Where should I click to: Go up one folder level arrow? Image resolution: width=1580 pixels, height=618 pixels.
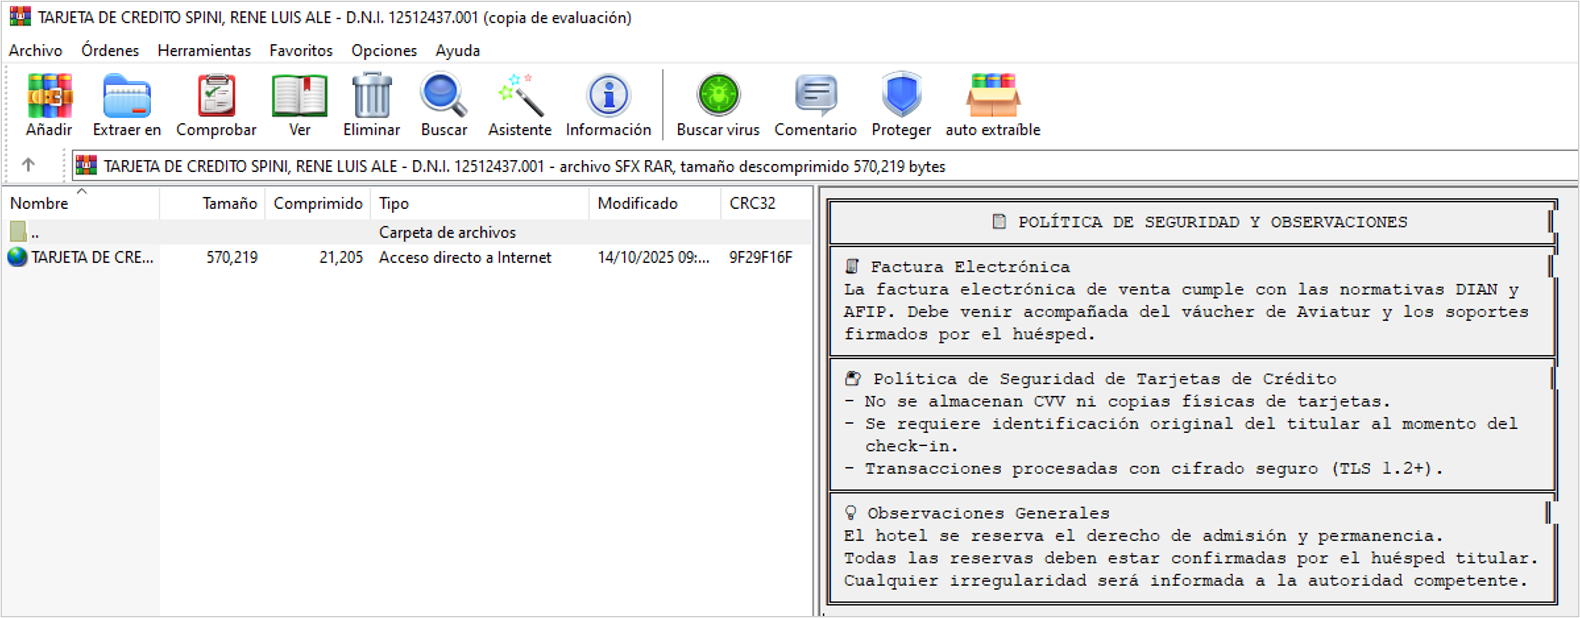(x=28, y=165)
